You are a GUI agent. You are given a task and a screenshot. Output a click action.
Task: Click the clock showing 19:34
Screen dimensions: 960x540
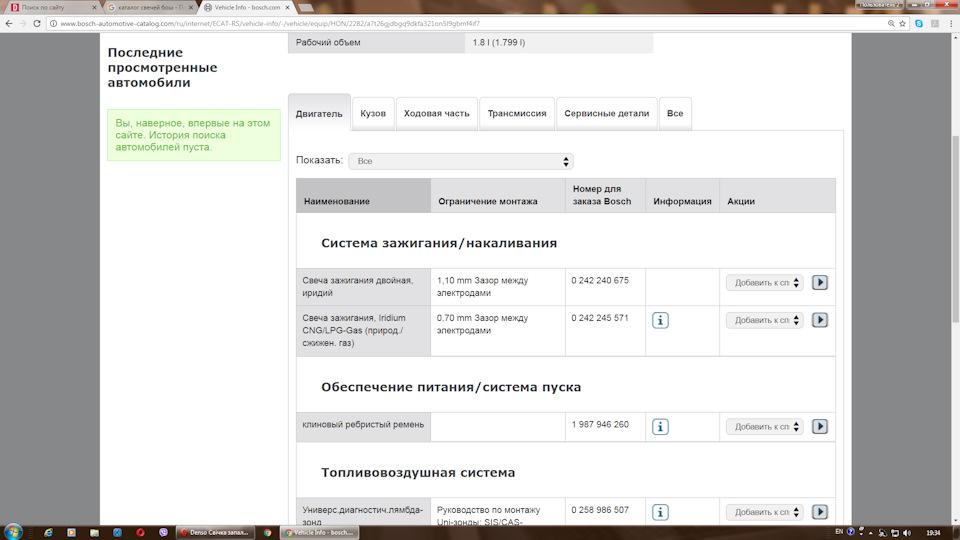[934, 533]
